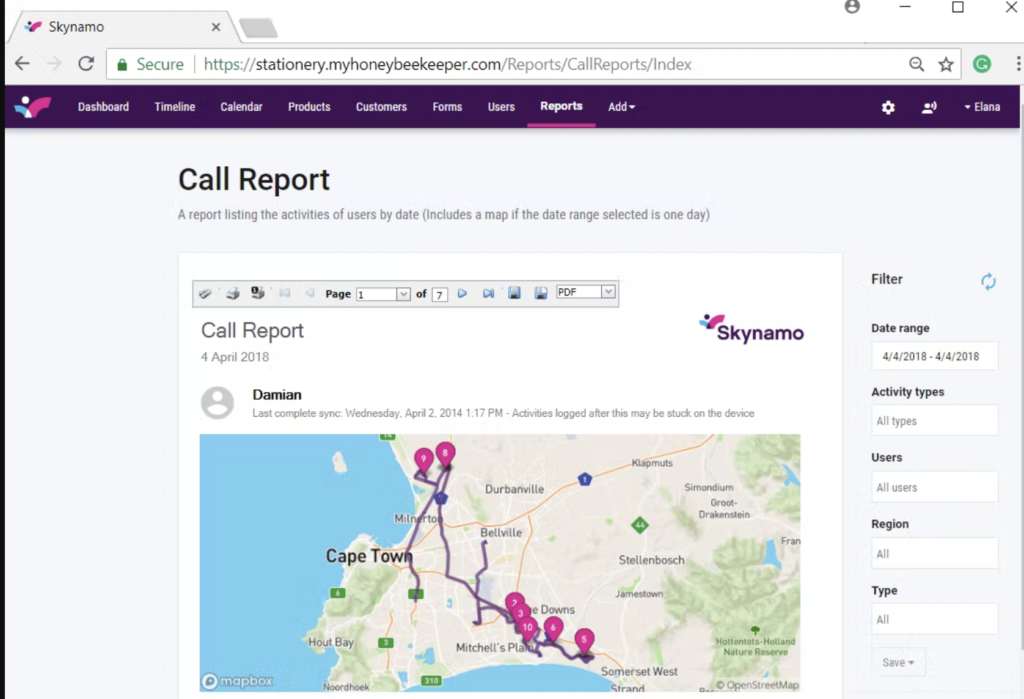This screenshot has width=1024, height=699.
Task: Go to the next report page
Action: 462,293
